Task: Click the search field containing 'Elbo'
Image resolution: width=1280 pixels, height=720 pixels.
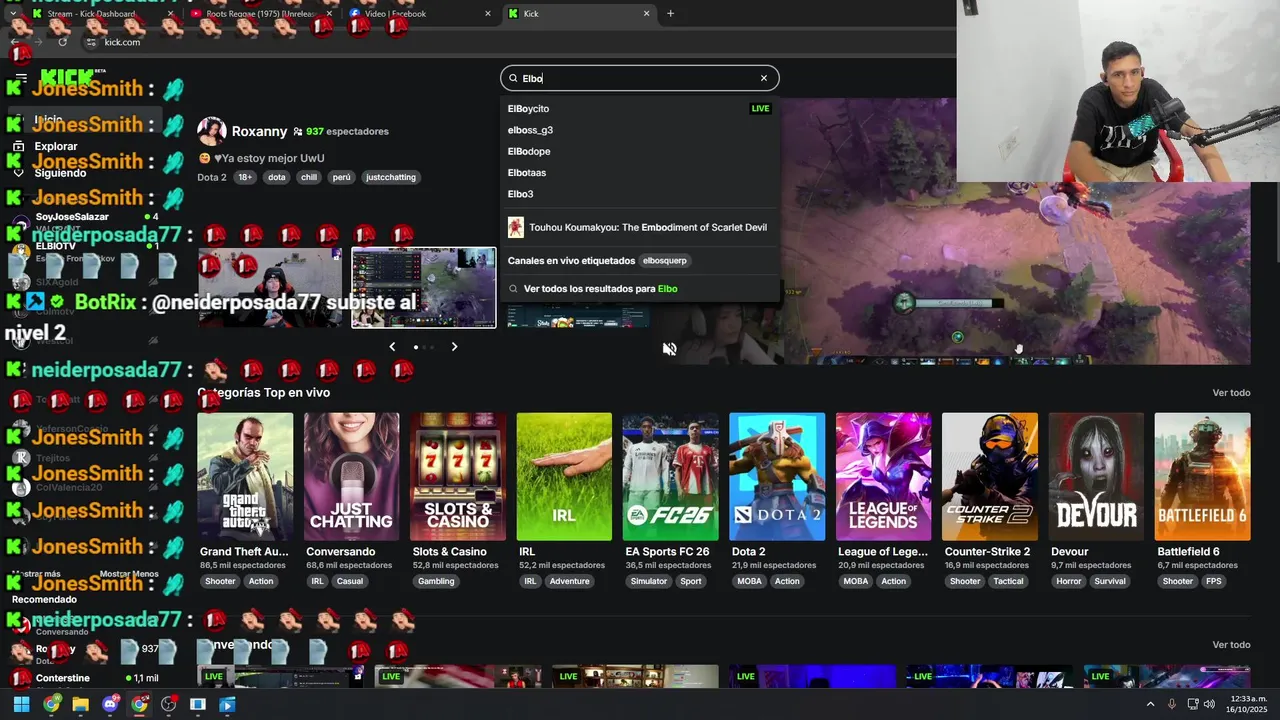Action: pos(640,78)
